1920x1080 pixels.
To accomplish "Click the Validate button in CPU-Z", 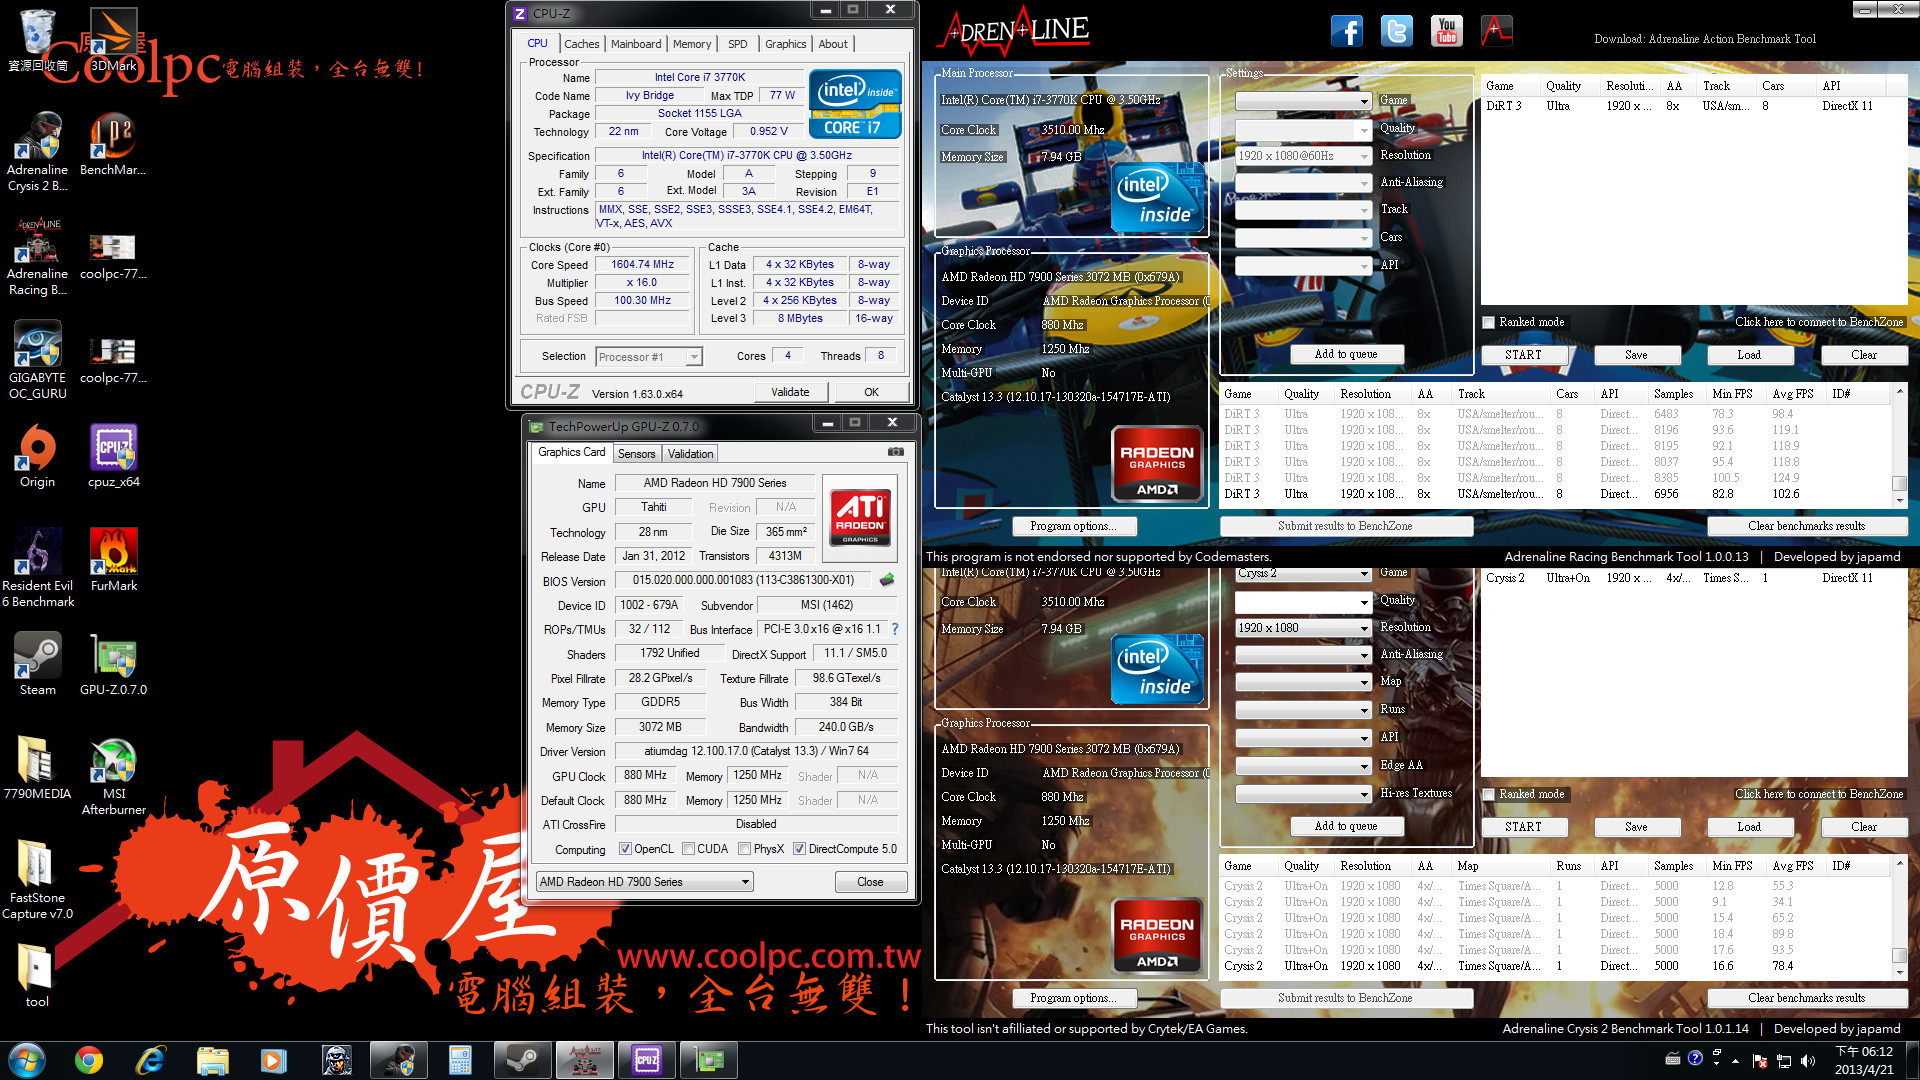I will coord(790,392).
